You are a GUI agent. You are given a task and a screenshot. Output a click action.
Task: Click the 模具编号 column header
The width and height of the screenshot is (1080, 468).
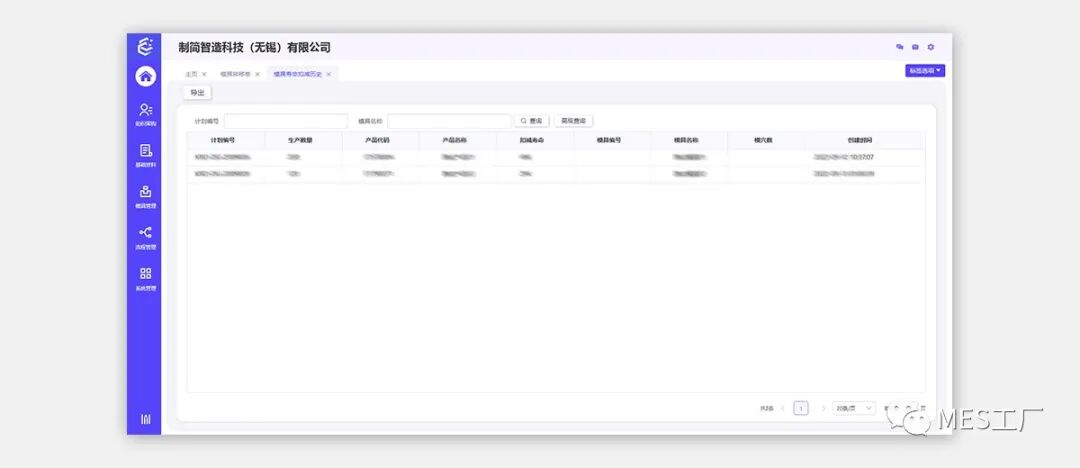610,140
